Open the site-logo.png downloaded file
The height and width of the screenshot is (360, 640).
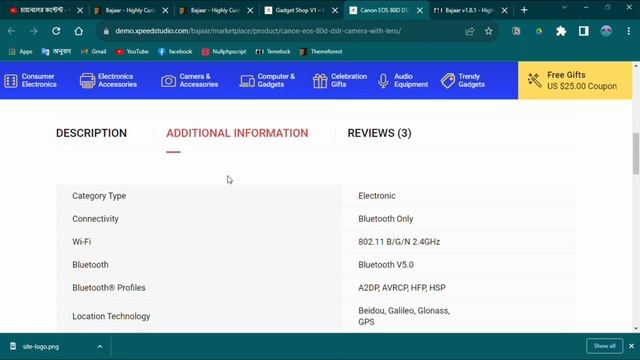41,347
